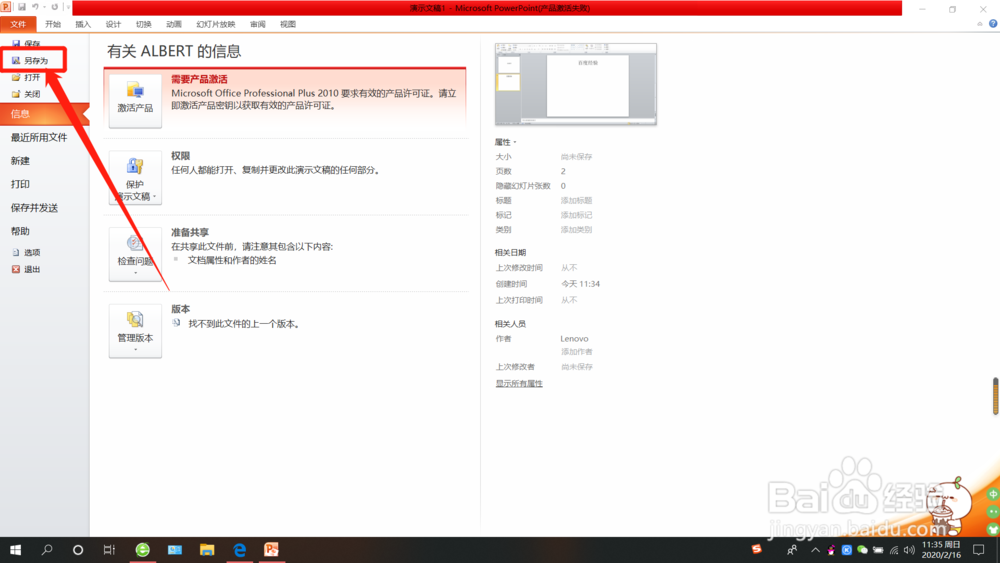Click 退出 to exit PowerPoint

tap(27, 269)
